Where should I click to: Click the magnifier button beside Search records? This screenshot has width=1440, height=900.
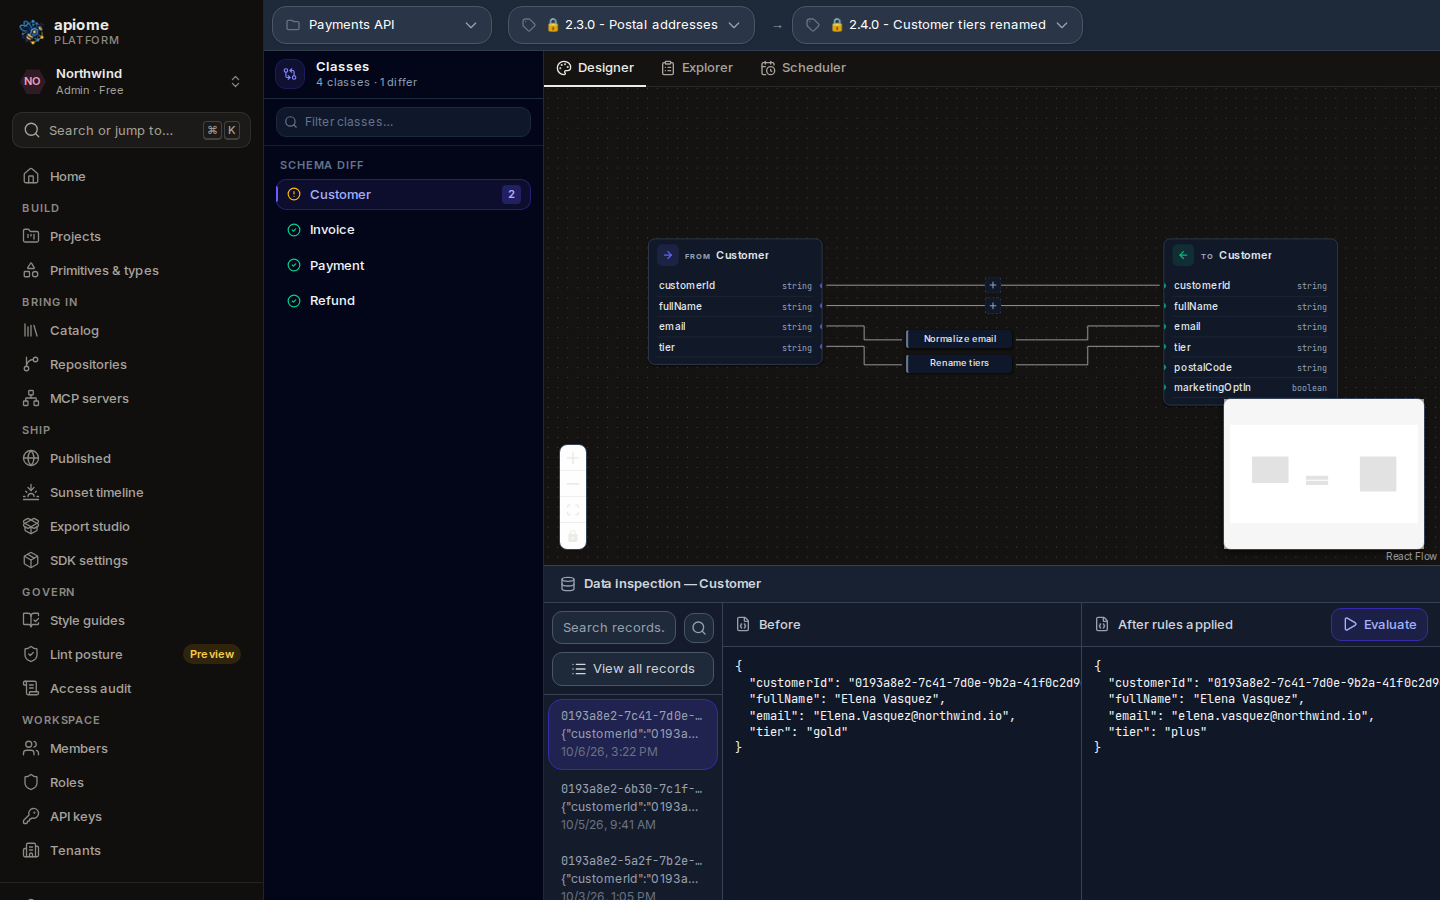pyautogui.click(x=699, y=628)
